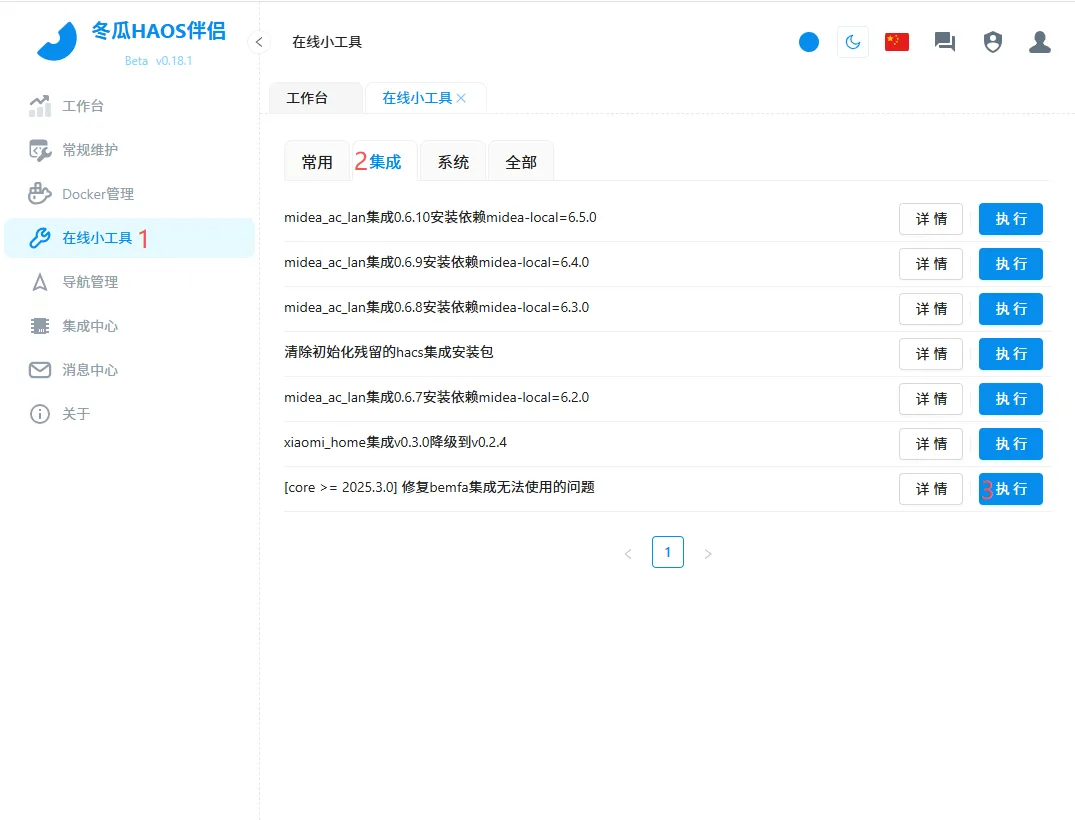The height and width of the screenshot is (820, 1075).
Task: Click text midea_ac_lan集成0.6.10安装依赖midea-local=6.5.0
Action: [x=440, y=217]
